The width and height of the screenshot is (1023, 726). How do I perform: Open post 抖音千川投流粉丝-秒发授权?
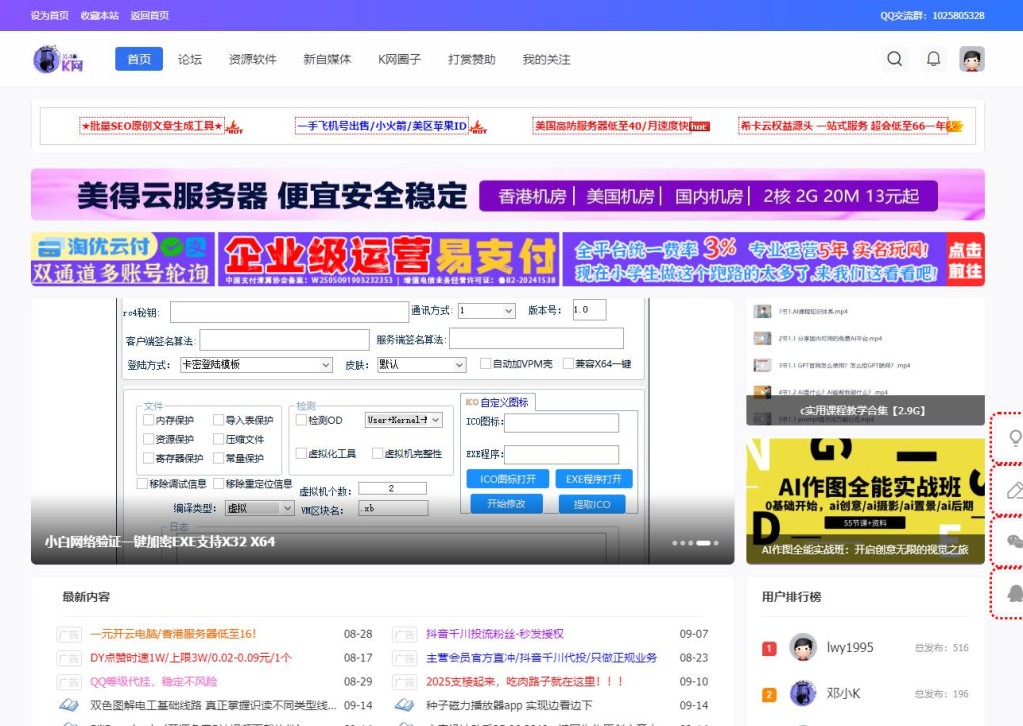coord(495,634)
